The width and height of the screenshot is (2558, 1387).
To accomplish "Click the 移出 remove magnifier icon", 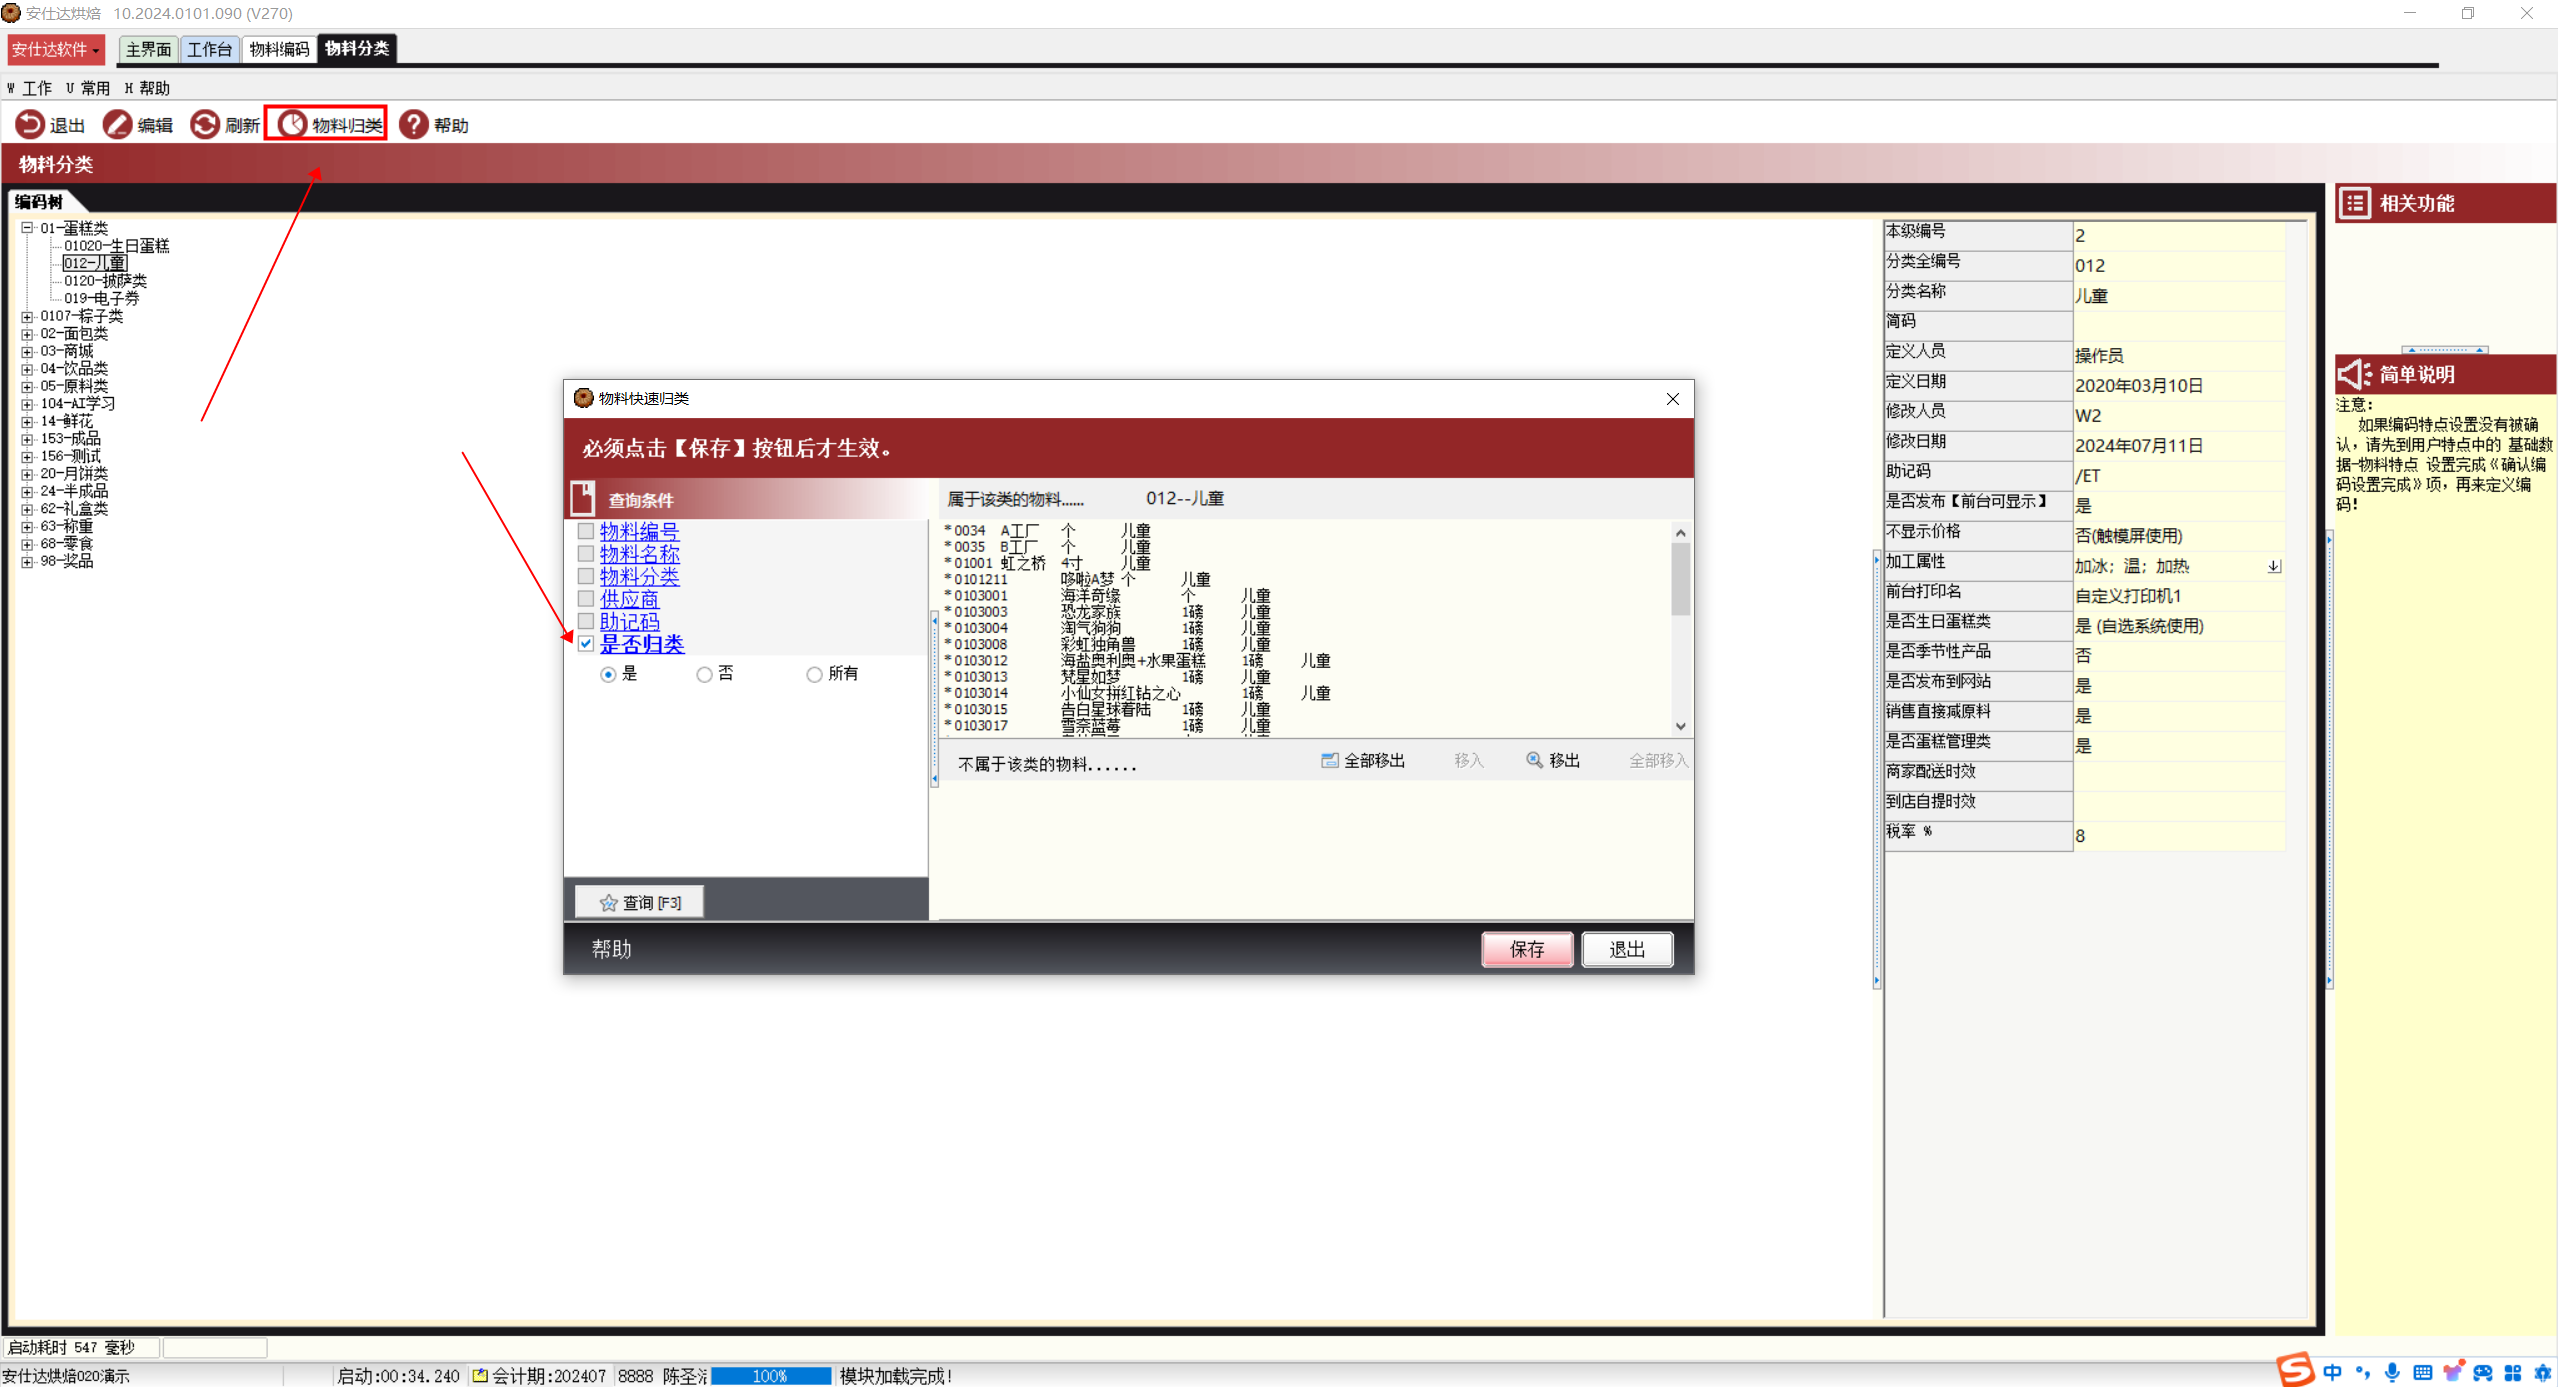I will (1534, 760).
